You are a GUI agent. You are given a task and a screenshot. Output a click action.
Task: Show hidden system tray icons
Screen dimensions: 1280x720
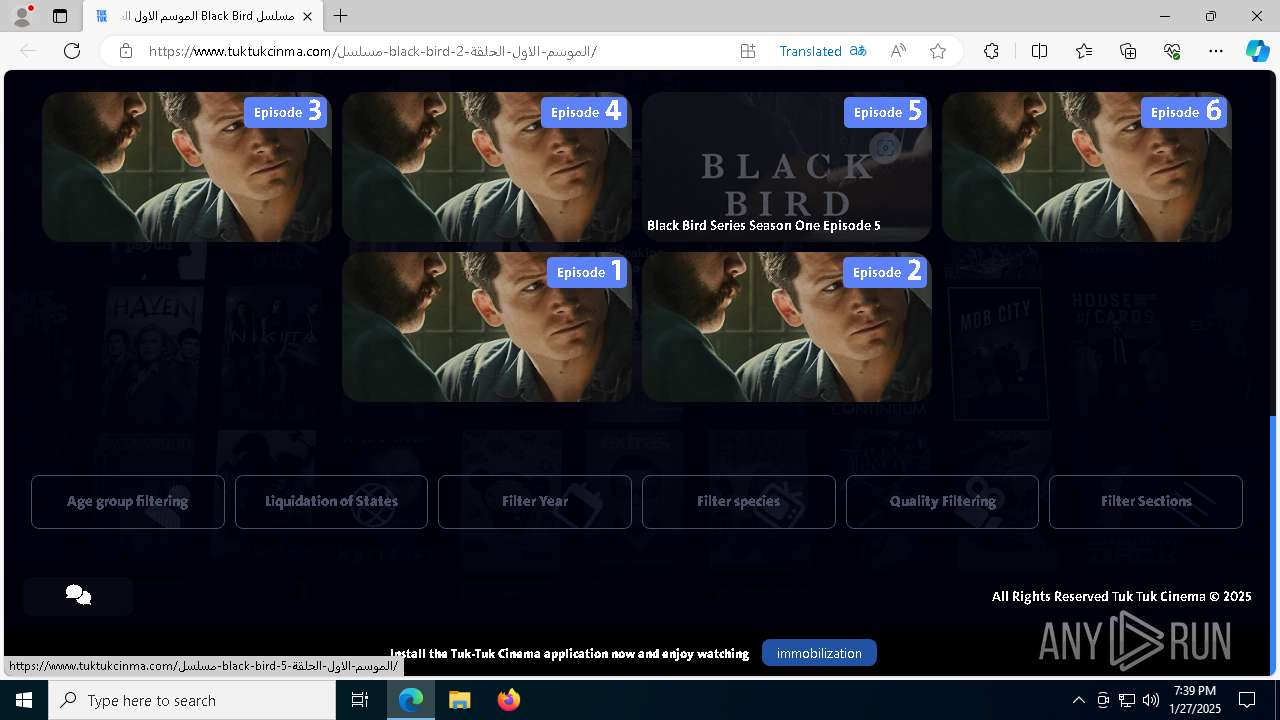pyautogui.click(x=1078, y=700)
